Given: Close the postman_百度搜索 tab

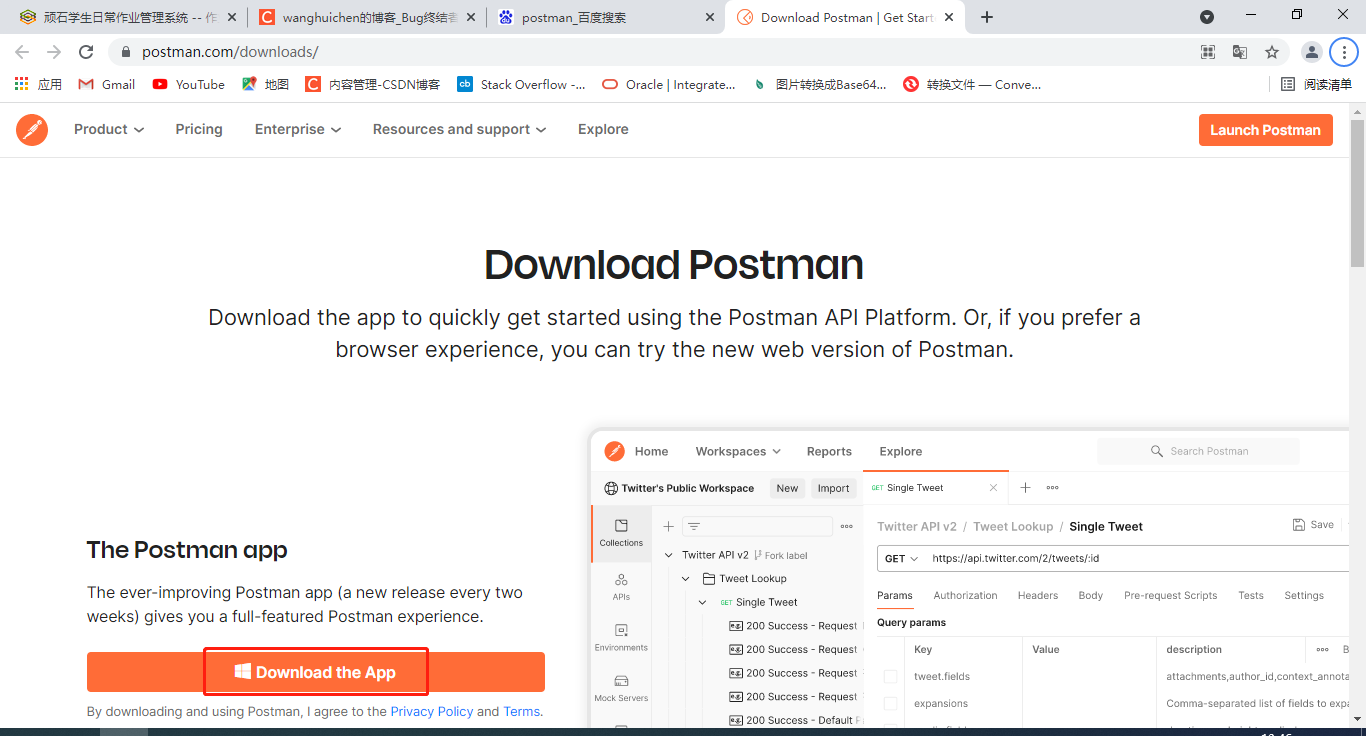Looking at the screenshot, I should (710, 17).
